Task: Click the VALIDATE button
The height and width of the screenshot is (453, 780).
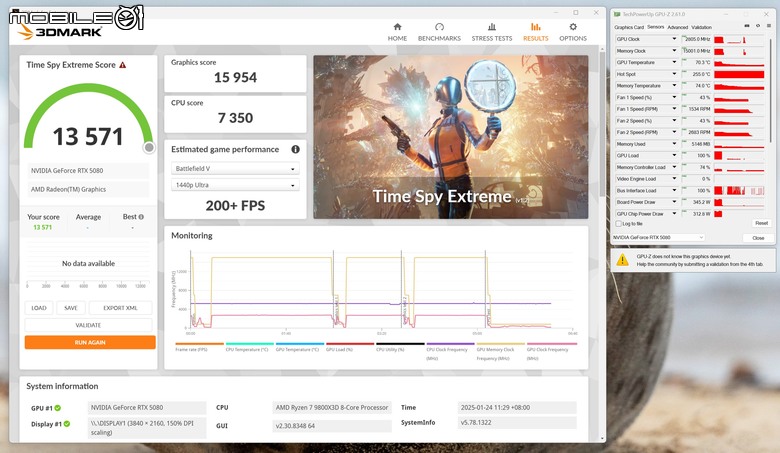Action: pyautogui.click(x=88, y=325)
